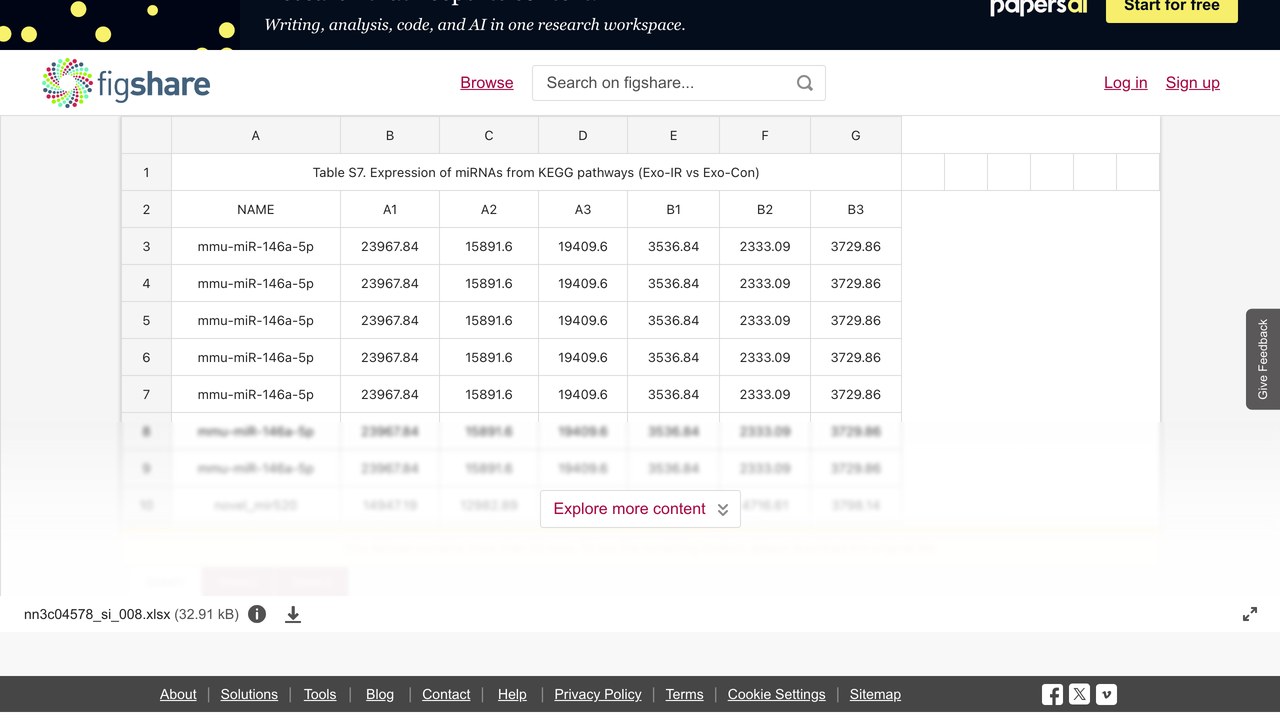Open the Browse link
Image resolution: width=1280 pixels, height=720 pixels.
click(487, 83)
